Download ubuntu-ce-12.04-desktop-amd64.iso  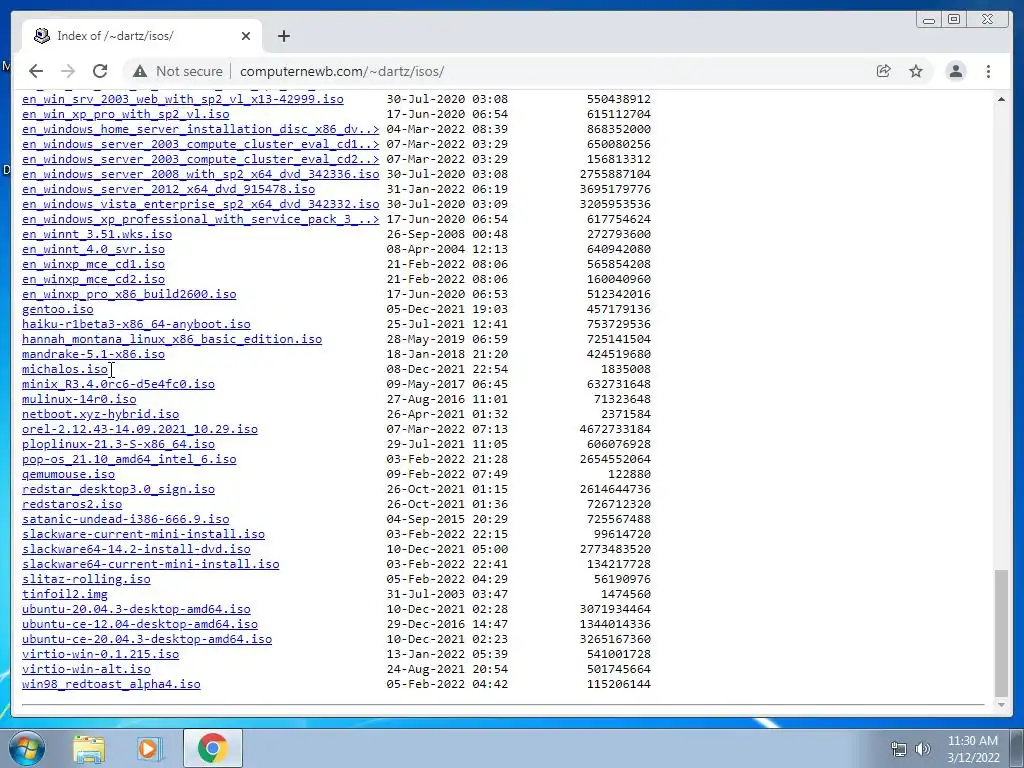coord(140,624)
